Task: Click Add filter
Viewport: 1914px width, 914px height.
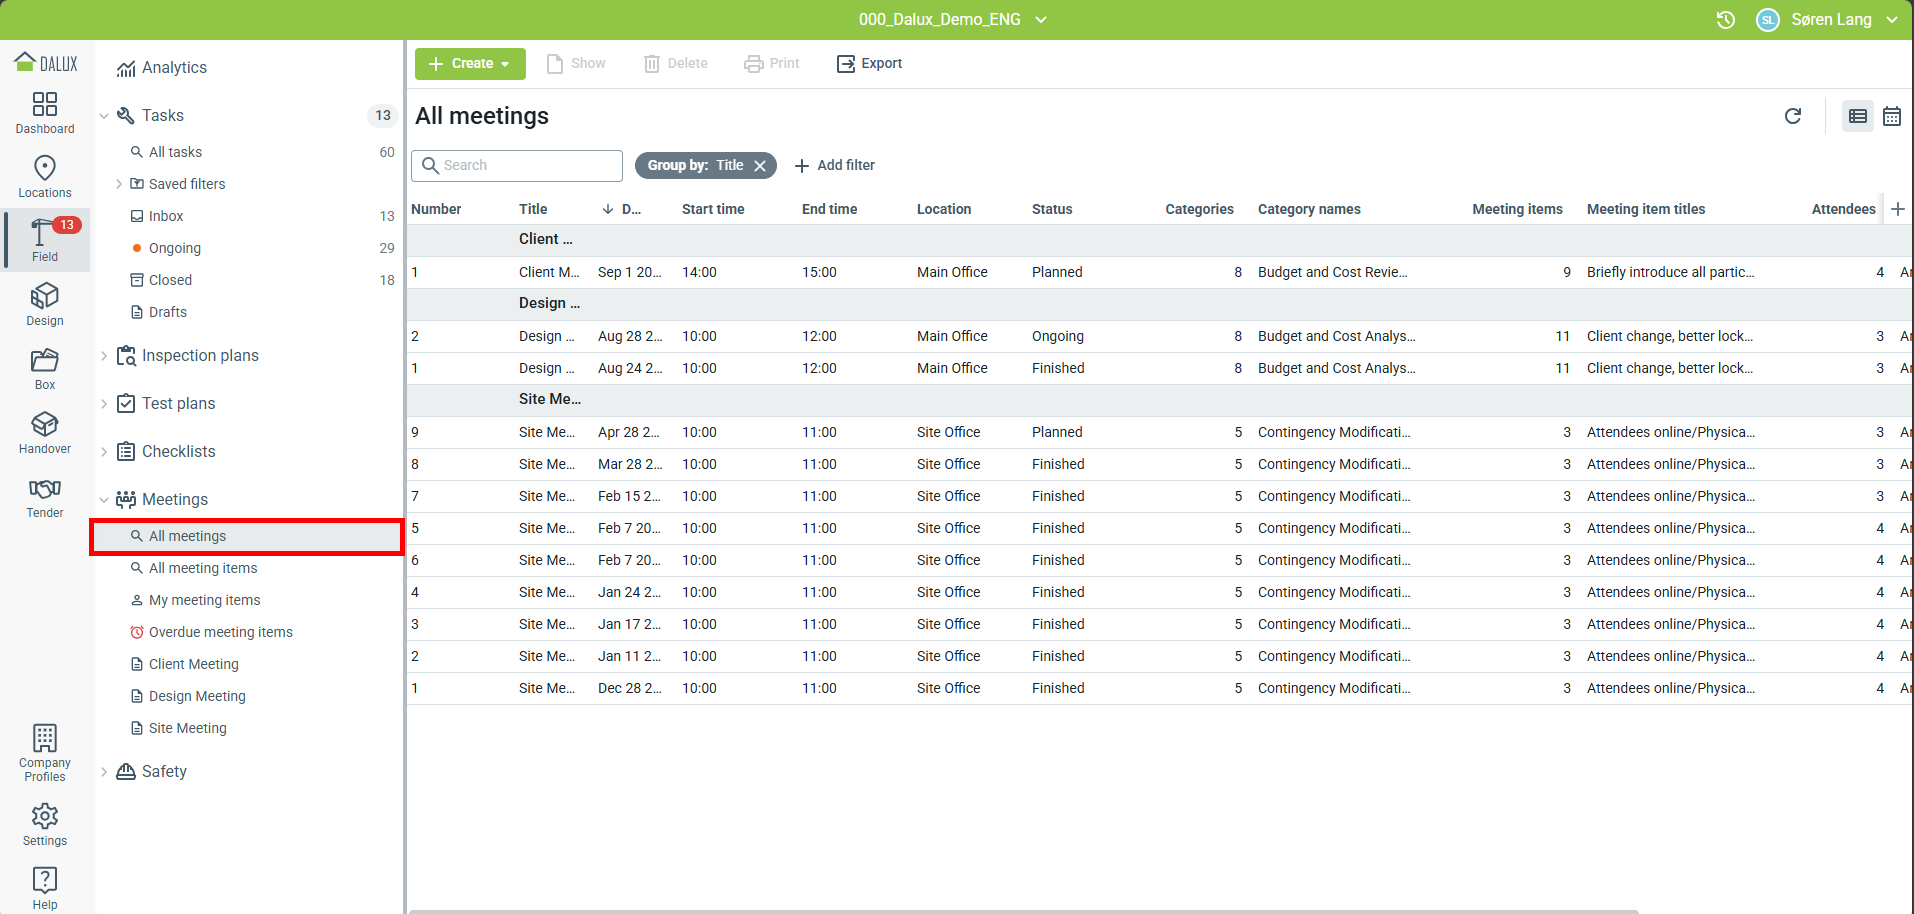Action: coord(835,166)
